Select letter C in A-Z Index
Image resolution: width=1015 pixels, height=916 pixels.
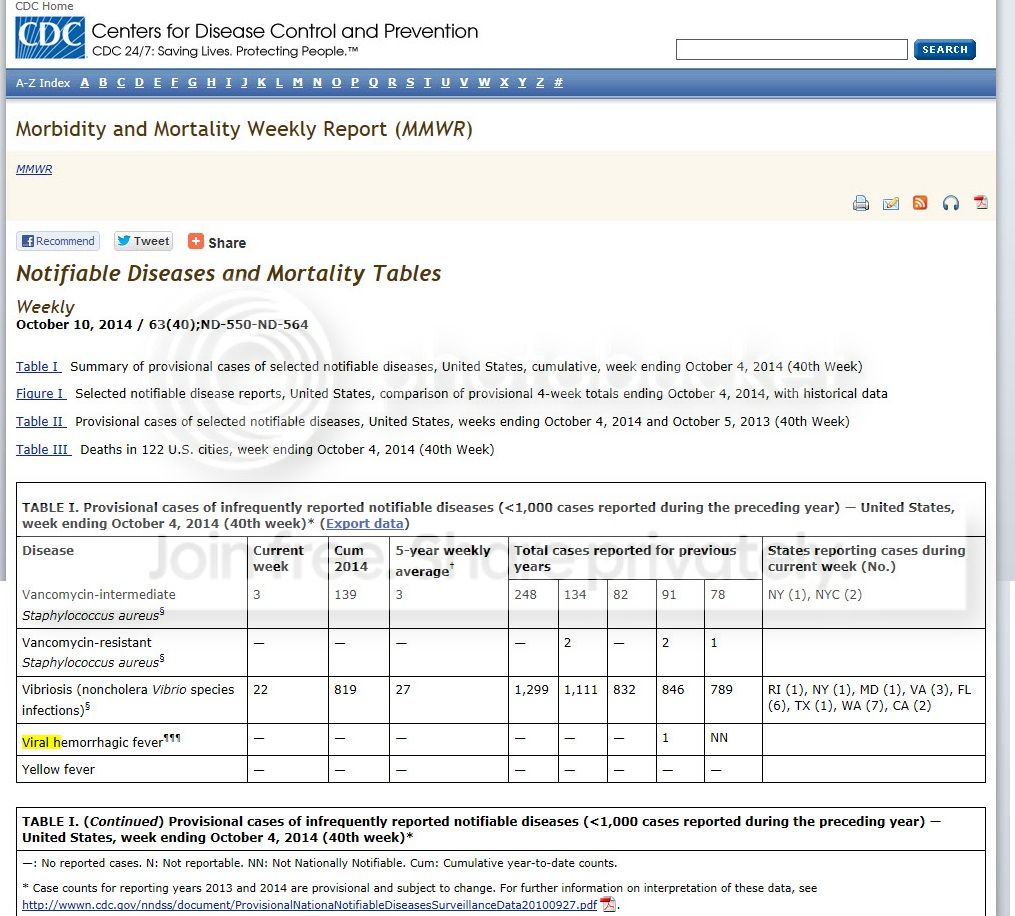(x=120, y=82)
